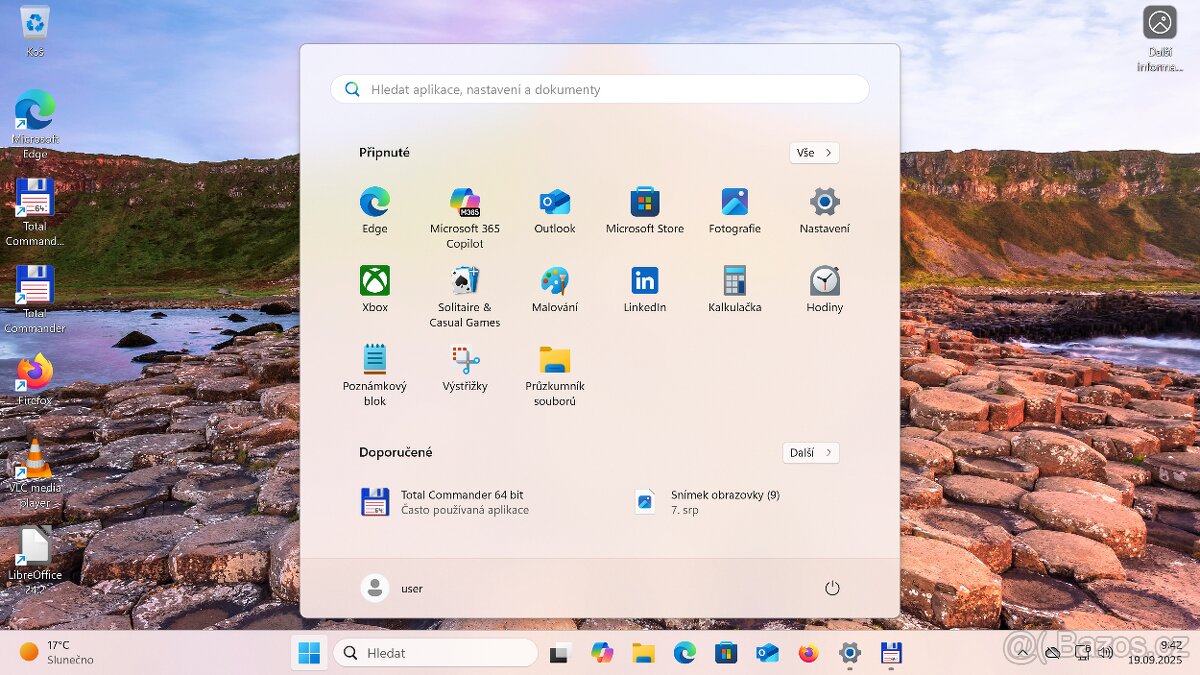Viewport: 1200px width, 675px height.
Task: Launch Výstřižky snipping tool
Action: pos(465,360)
